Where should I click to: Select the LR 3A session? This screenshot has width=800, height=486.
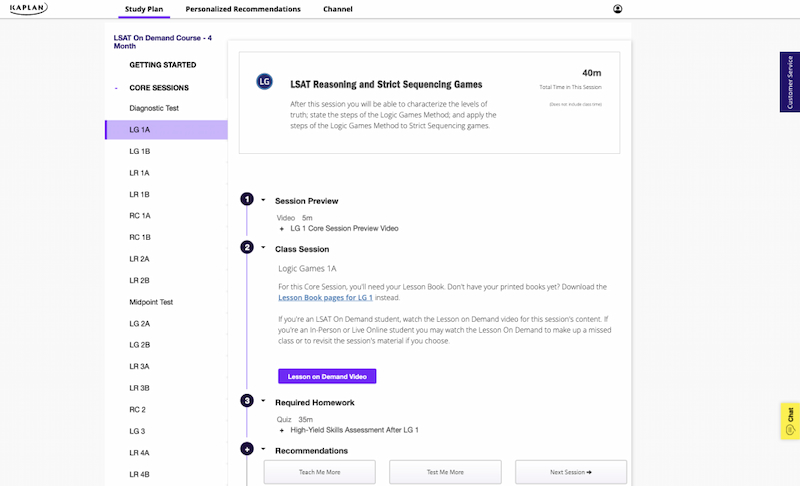pos(139,366)
